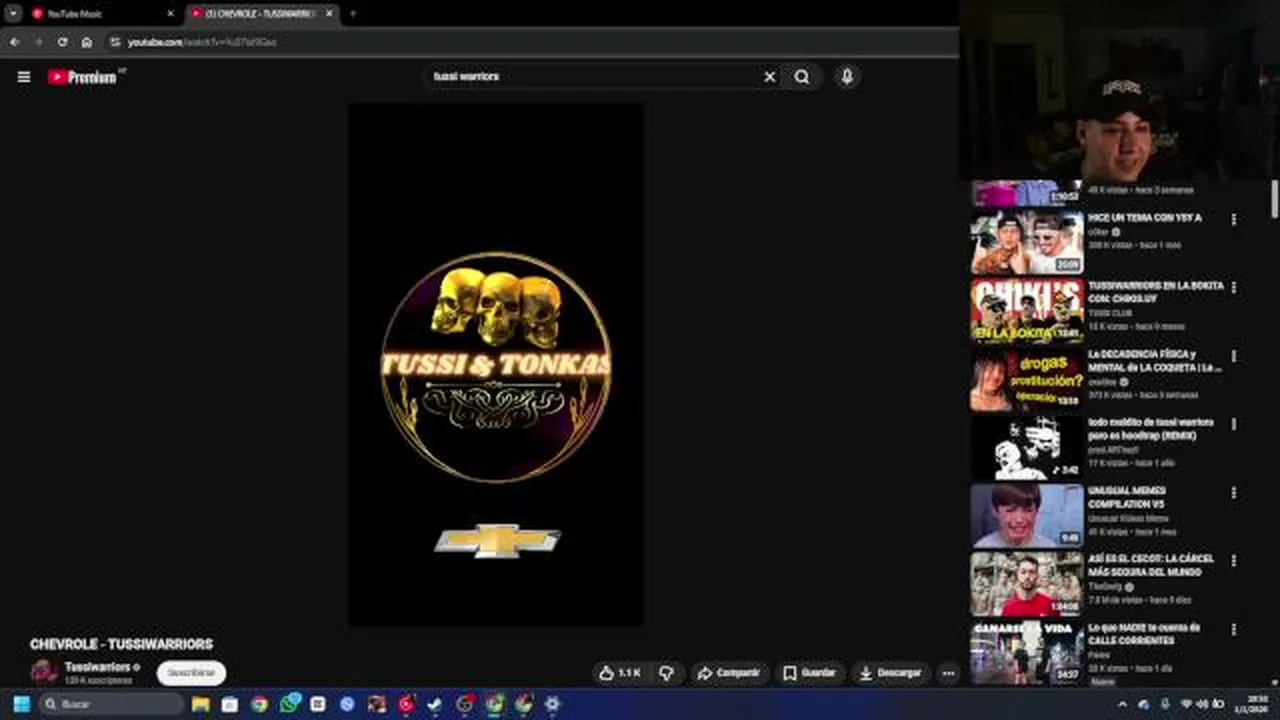Screen dimensions: 1280x720
Task: Click the youtube.com address bar
Action: pyautogui.click(x=530, y=42)
